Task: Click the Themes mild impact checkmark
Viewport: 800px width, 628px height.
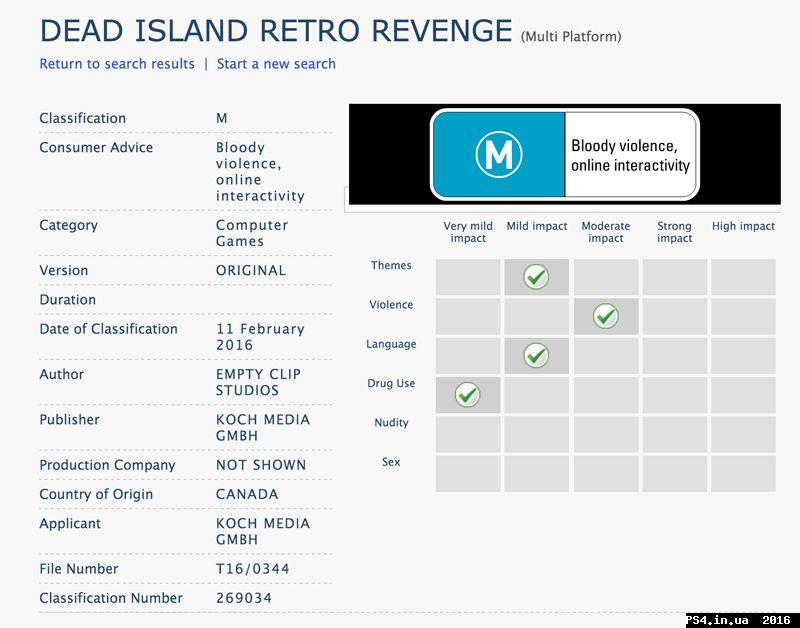Action: click(536, 277)
